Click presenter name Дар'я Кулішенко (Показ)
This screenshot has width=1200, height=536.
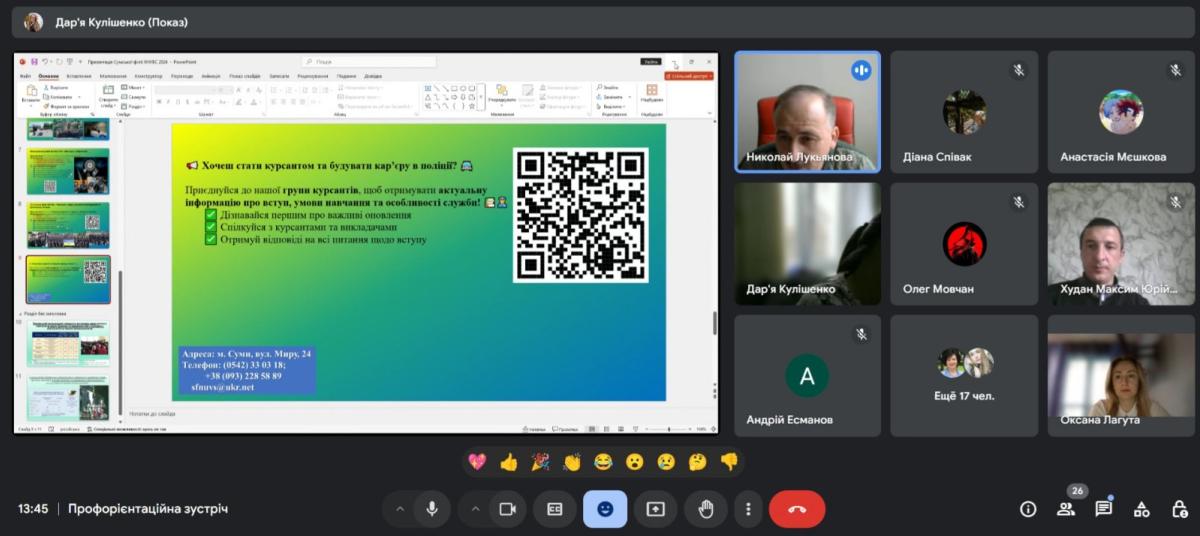121,22
